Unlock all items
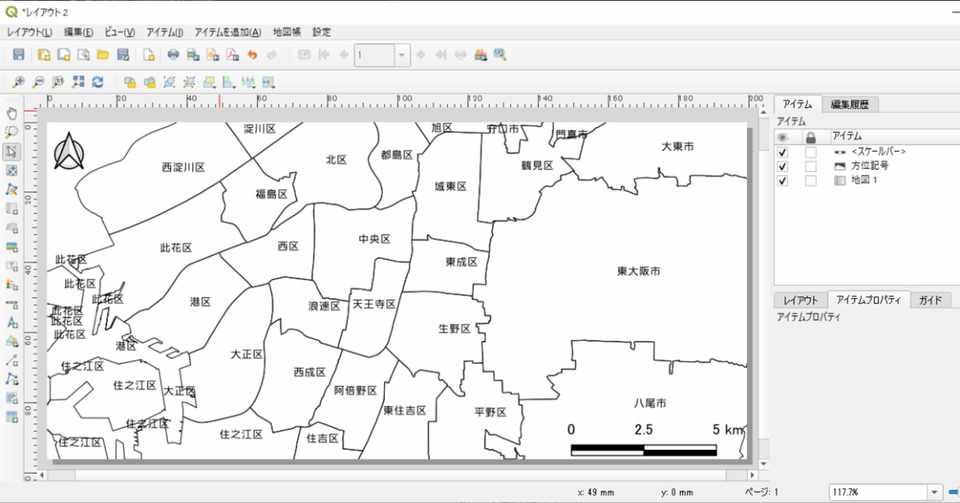The image size is (960, 503). click(149, 82)
